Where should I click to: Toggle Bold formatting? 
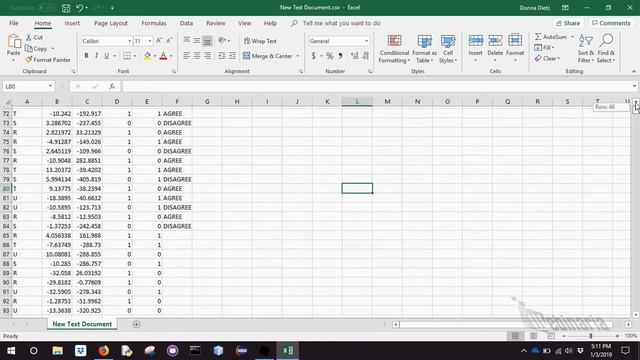pyautogui.click(x=86, y=56)
